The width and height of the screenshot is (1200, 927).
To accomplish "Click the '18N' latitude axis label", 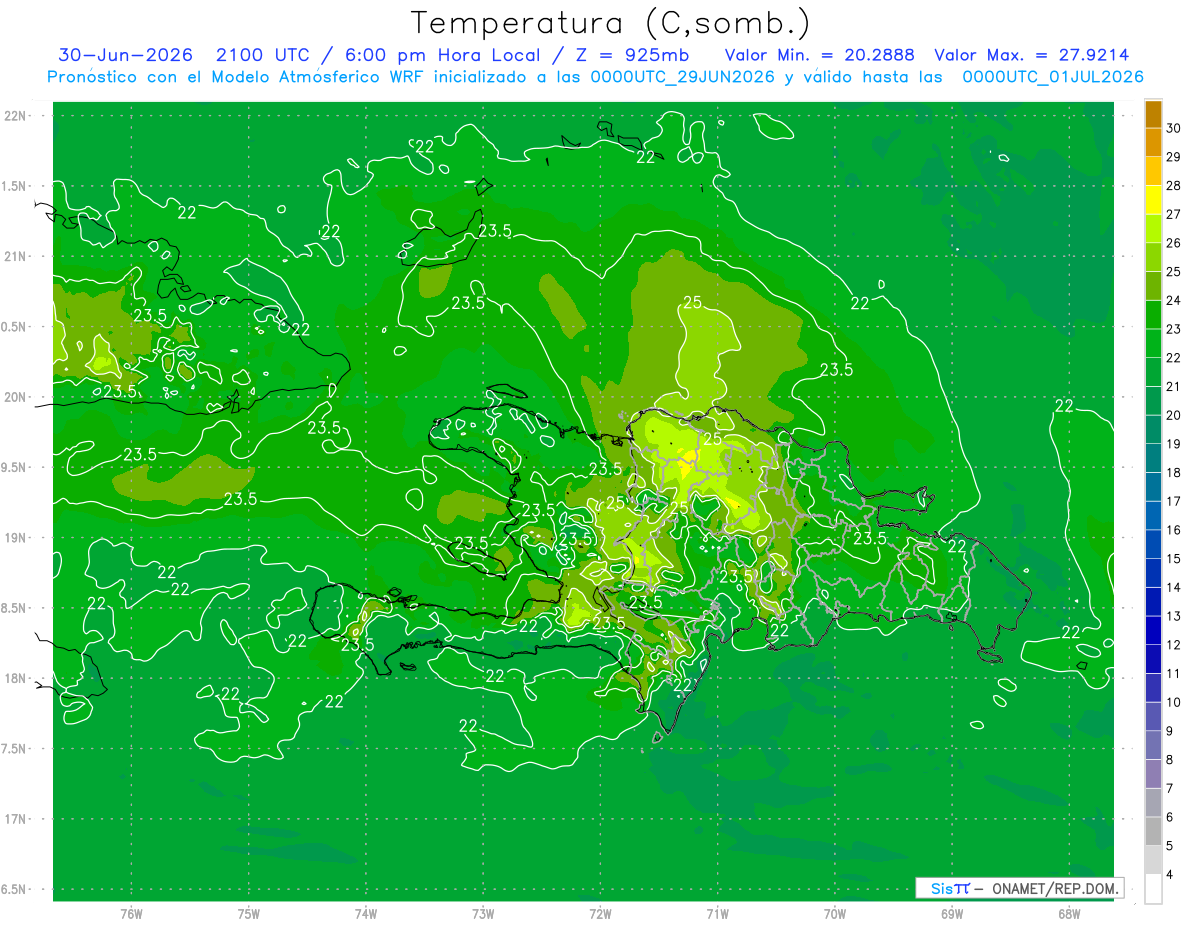I will coord(16,678).
